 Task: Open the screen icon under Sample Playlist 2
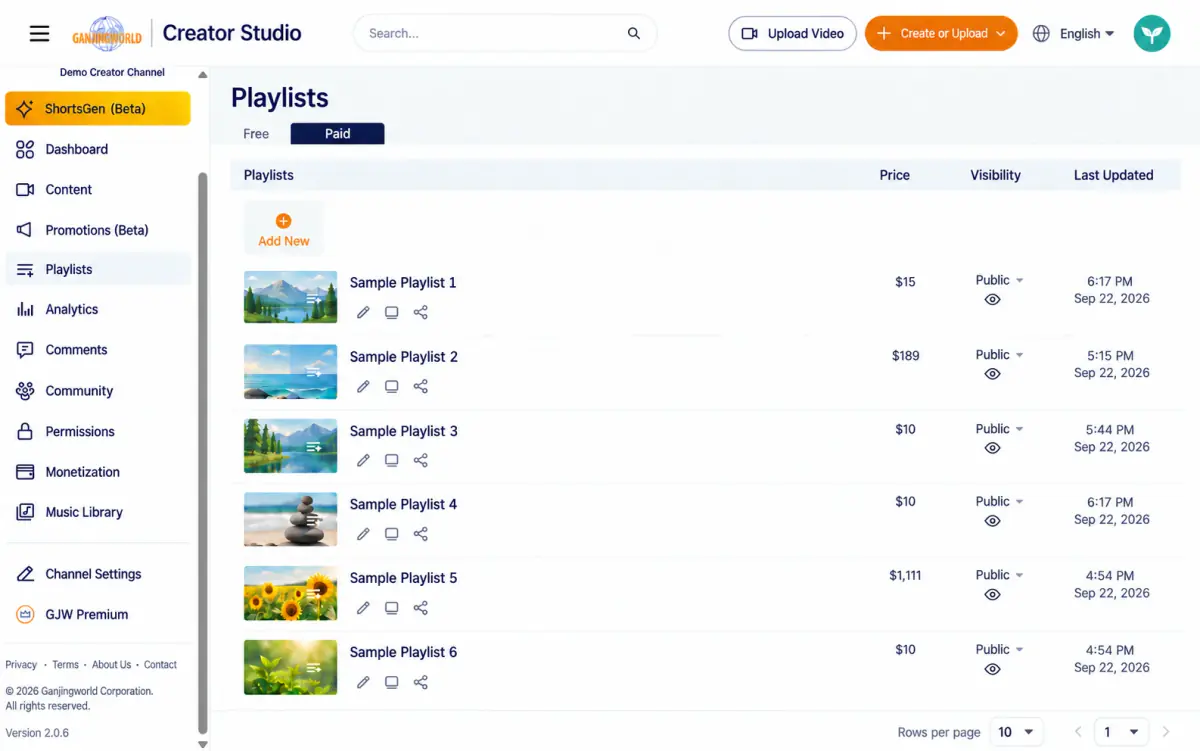tap(392, 386)
